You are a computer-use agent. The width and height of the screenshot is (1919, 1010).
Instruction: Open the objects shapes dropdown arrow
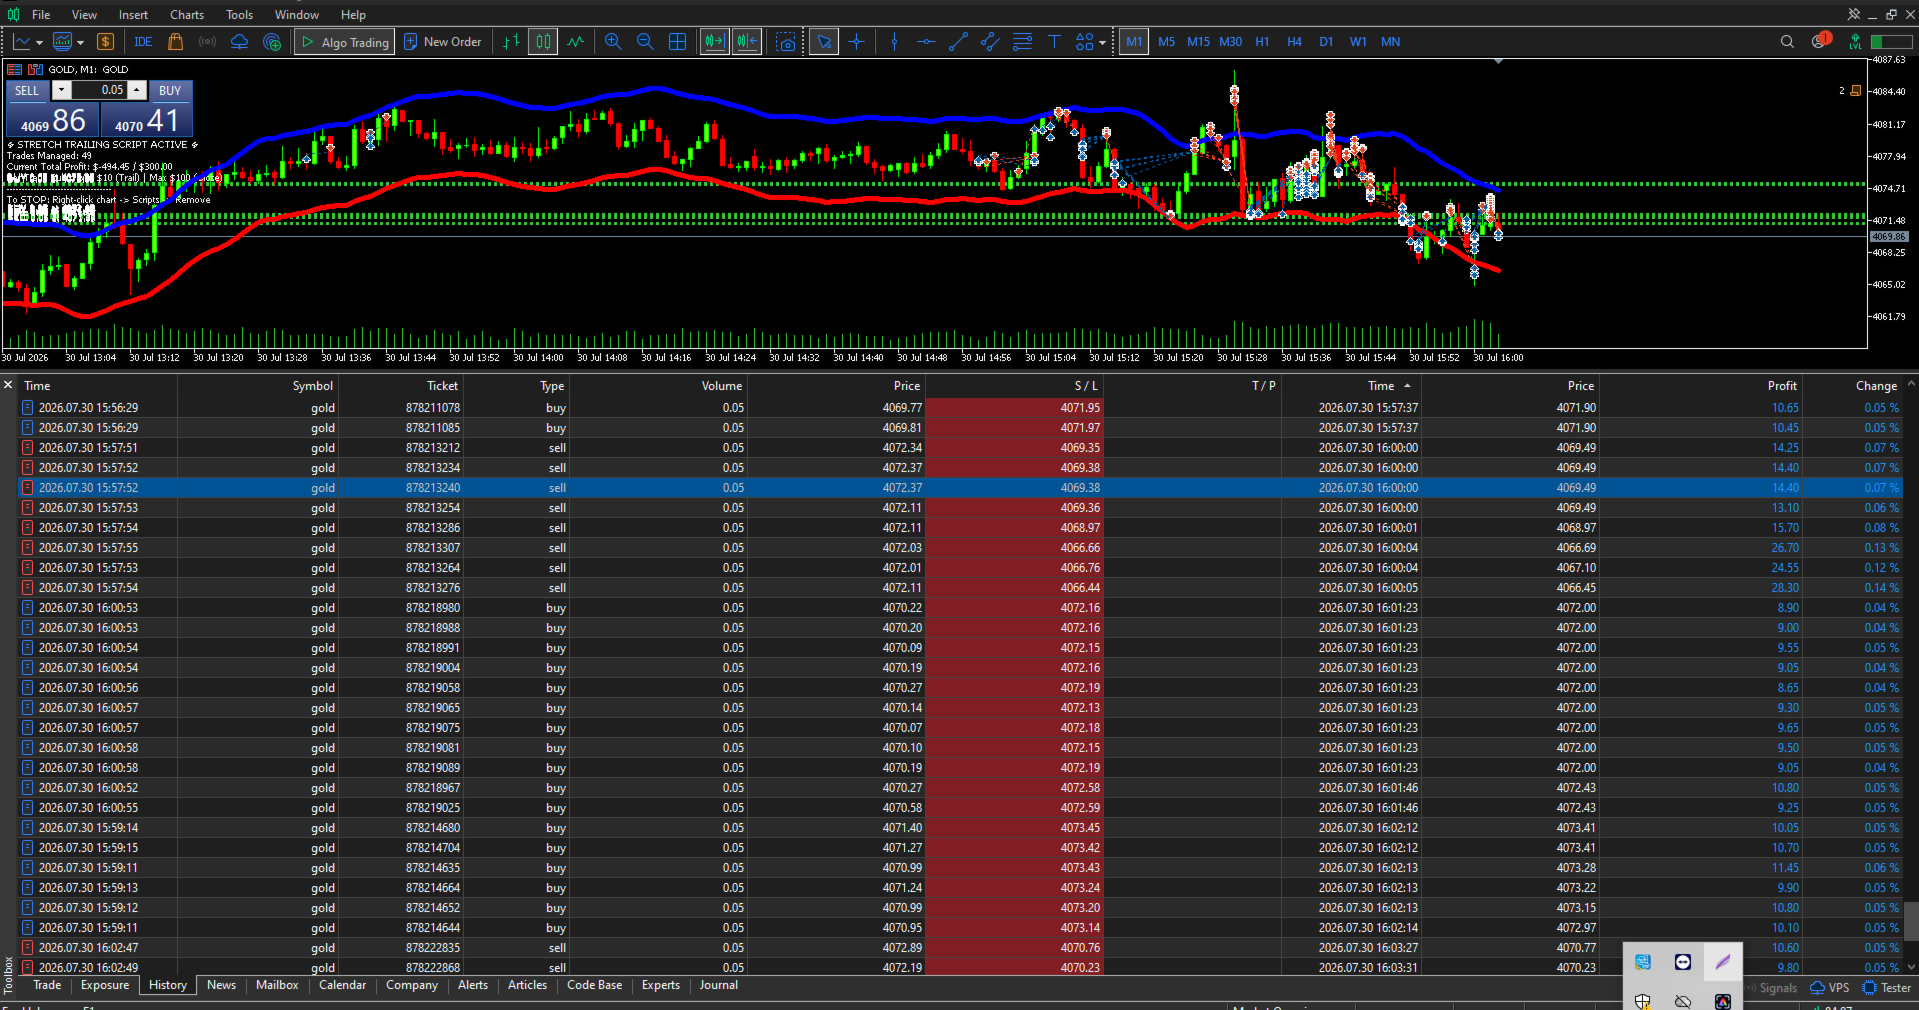pyautogui.click(x=1102, y=43)
